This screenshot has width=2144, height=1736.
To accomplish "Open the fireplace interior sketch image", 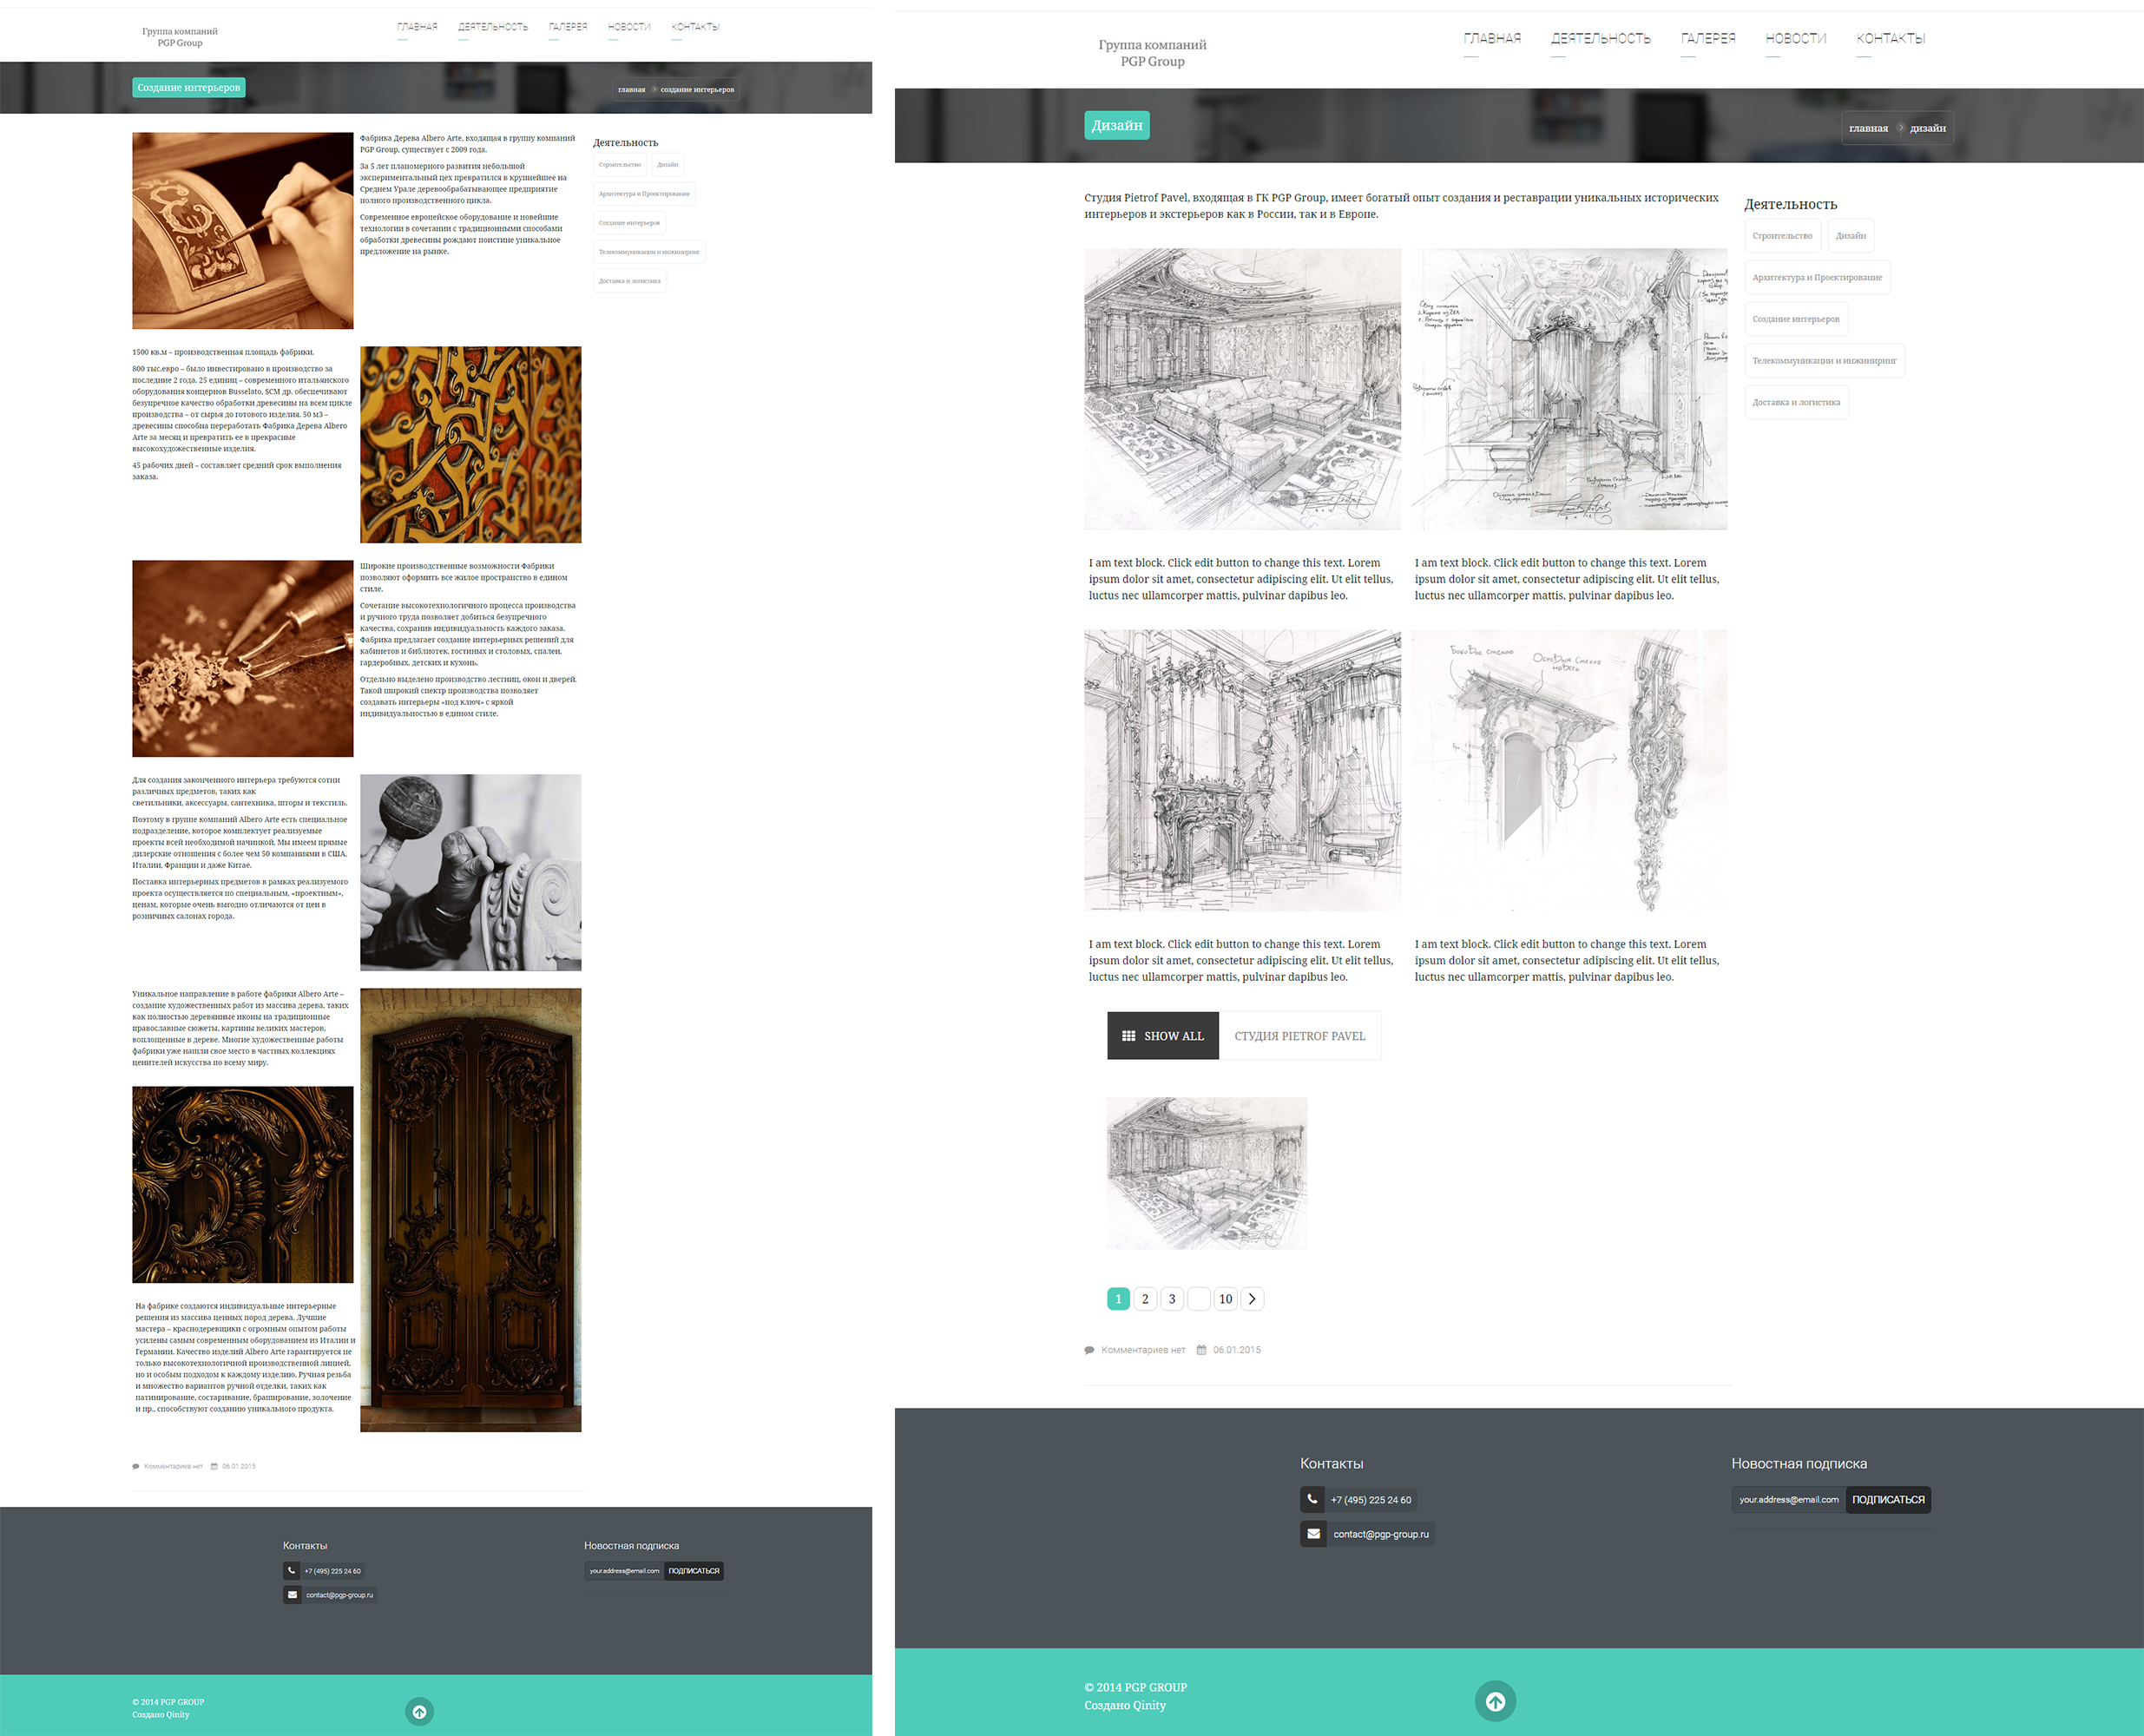I will 1242,770.
